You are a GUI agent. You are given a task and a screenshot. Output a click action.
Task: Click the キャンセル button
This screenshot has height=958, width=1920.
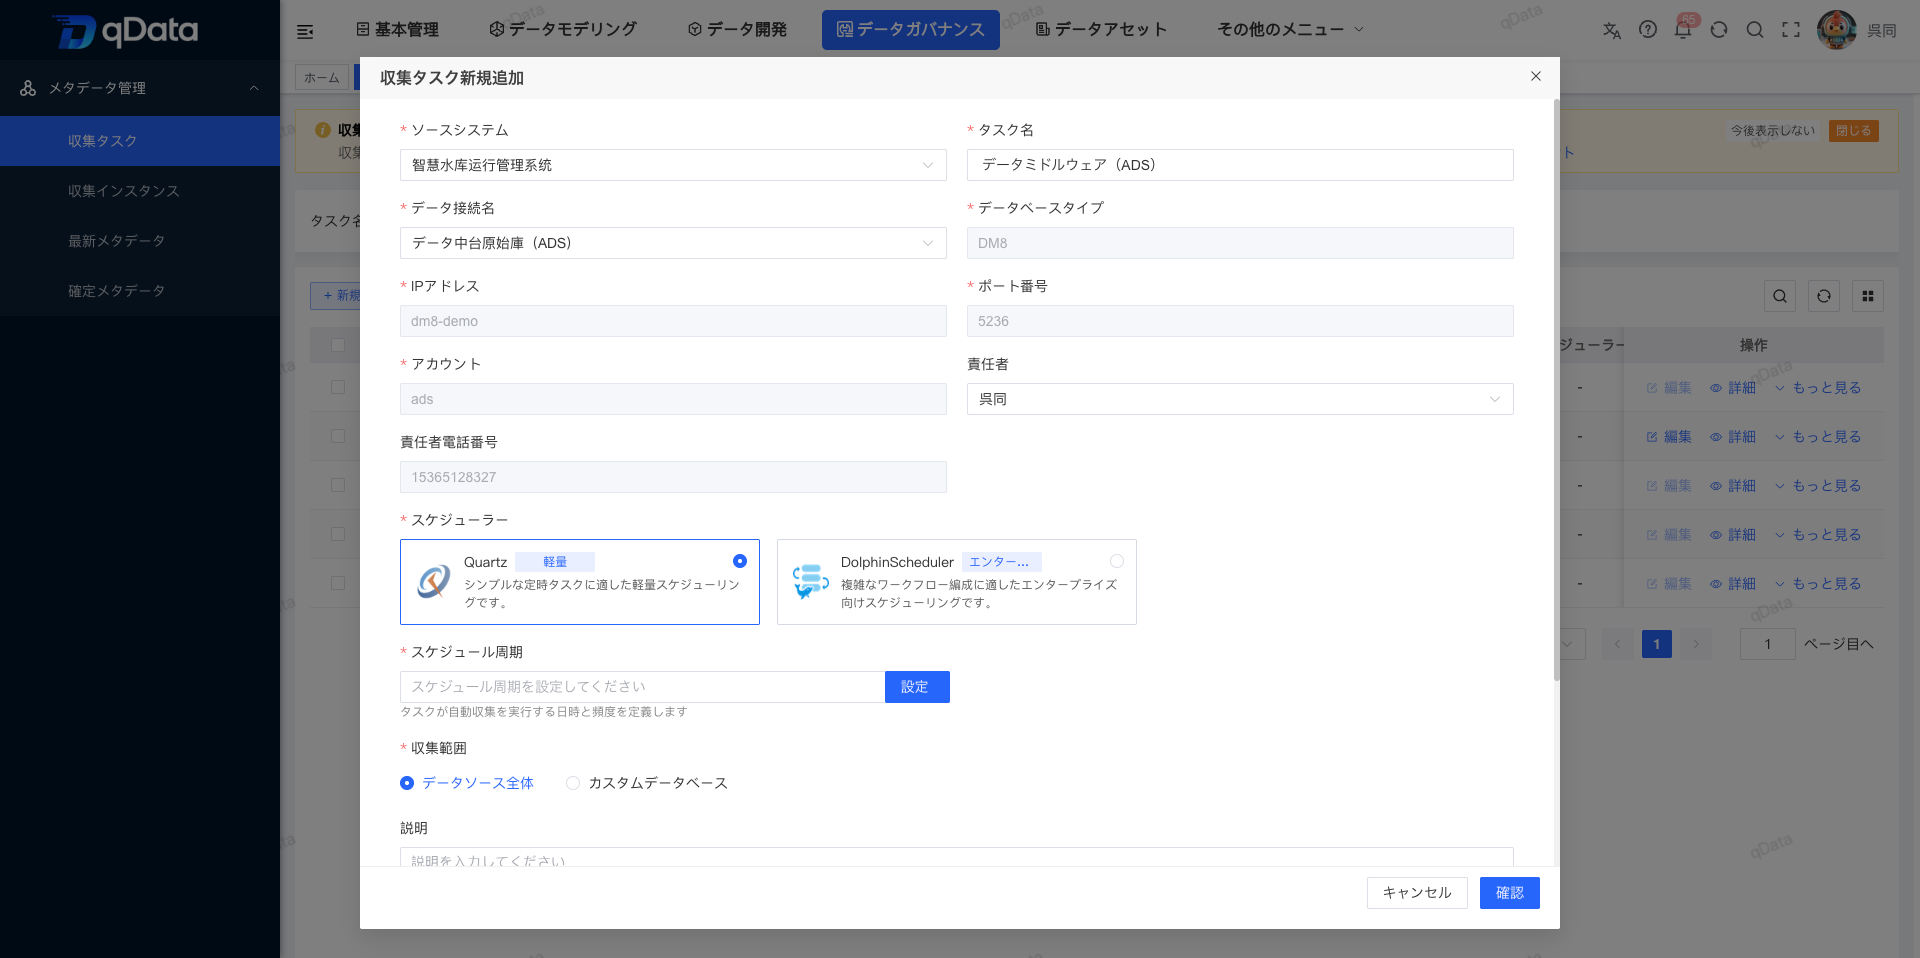click(x=1417, y=893)
